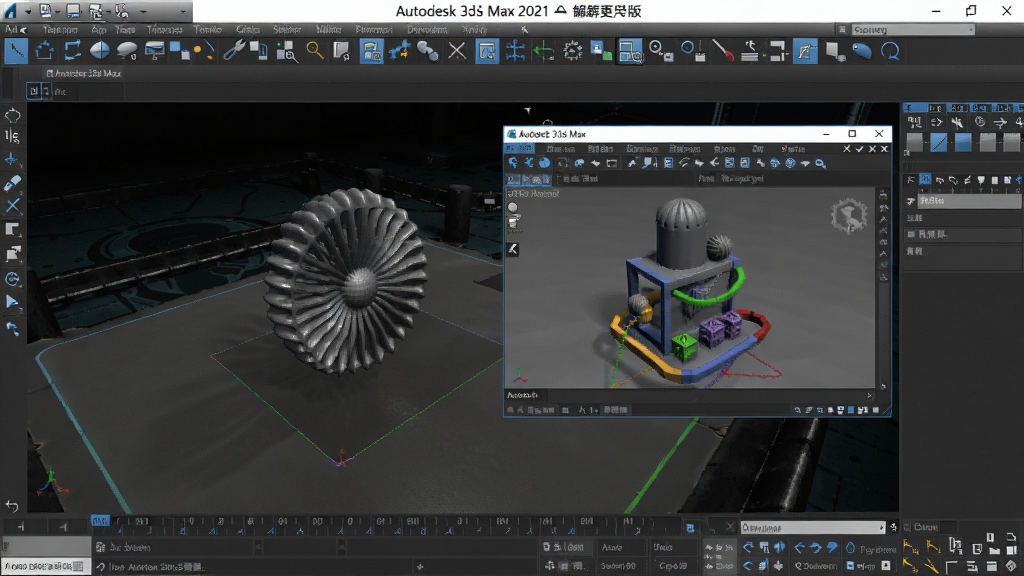Screen dimensions: 1024x576
Task: Click the green cube in floating viewport
Action: (x=684, y=345)
